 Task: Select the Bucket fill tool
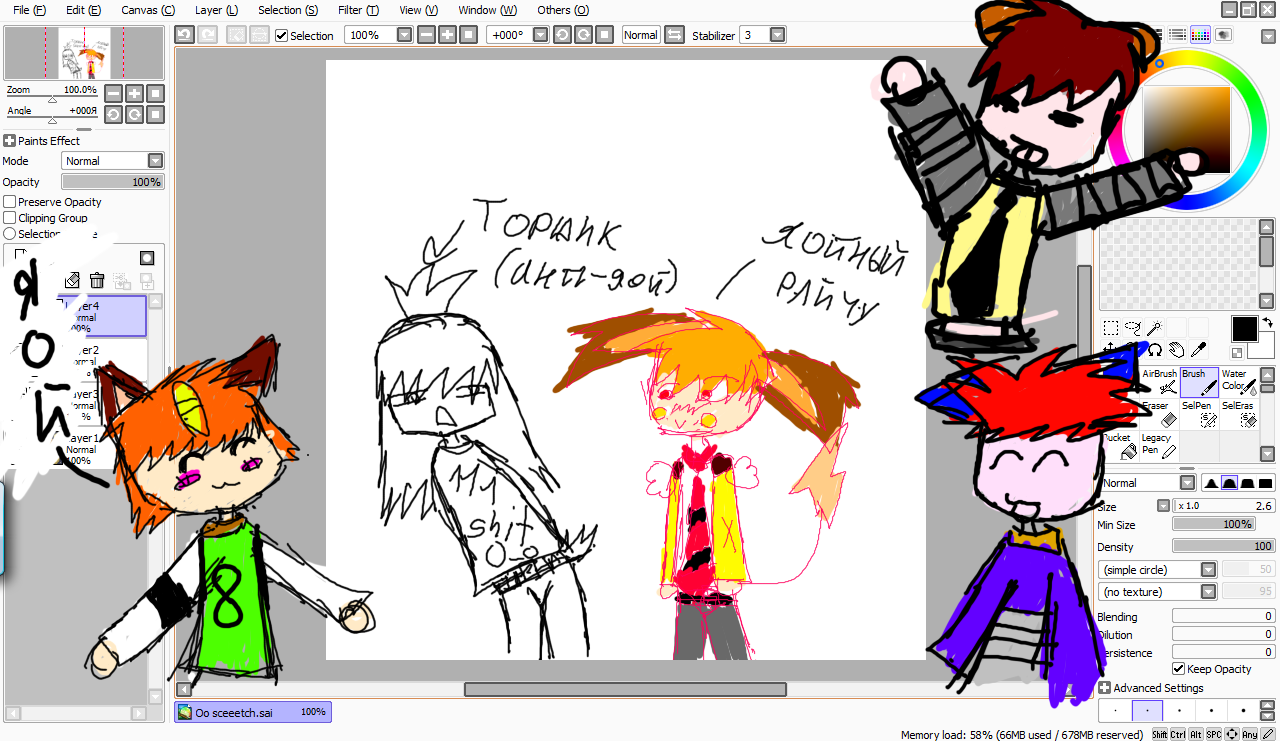click(x=1119, y=446)
